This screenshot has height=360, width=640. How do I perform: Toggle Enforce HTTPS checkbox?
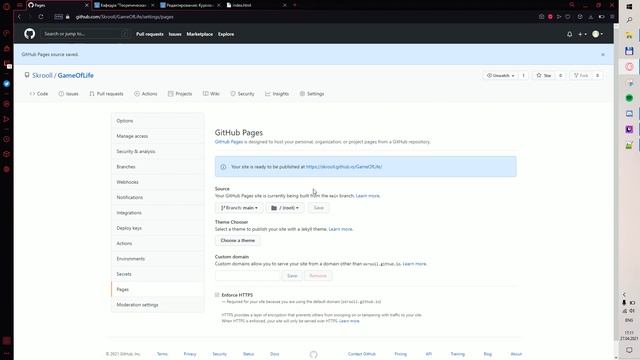pos(217,295)
